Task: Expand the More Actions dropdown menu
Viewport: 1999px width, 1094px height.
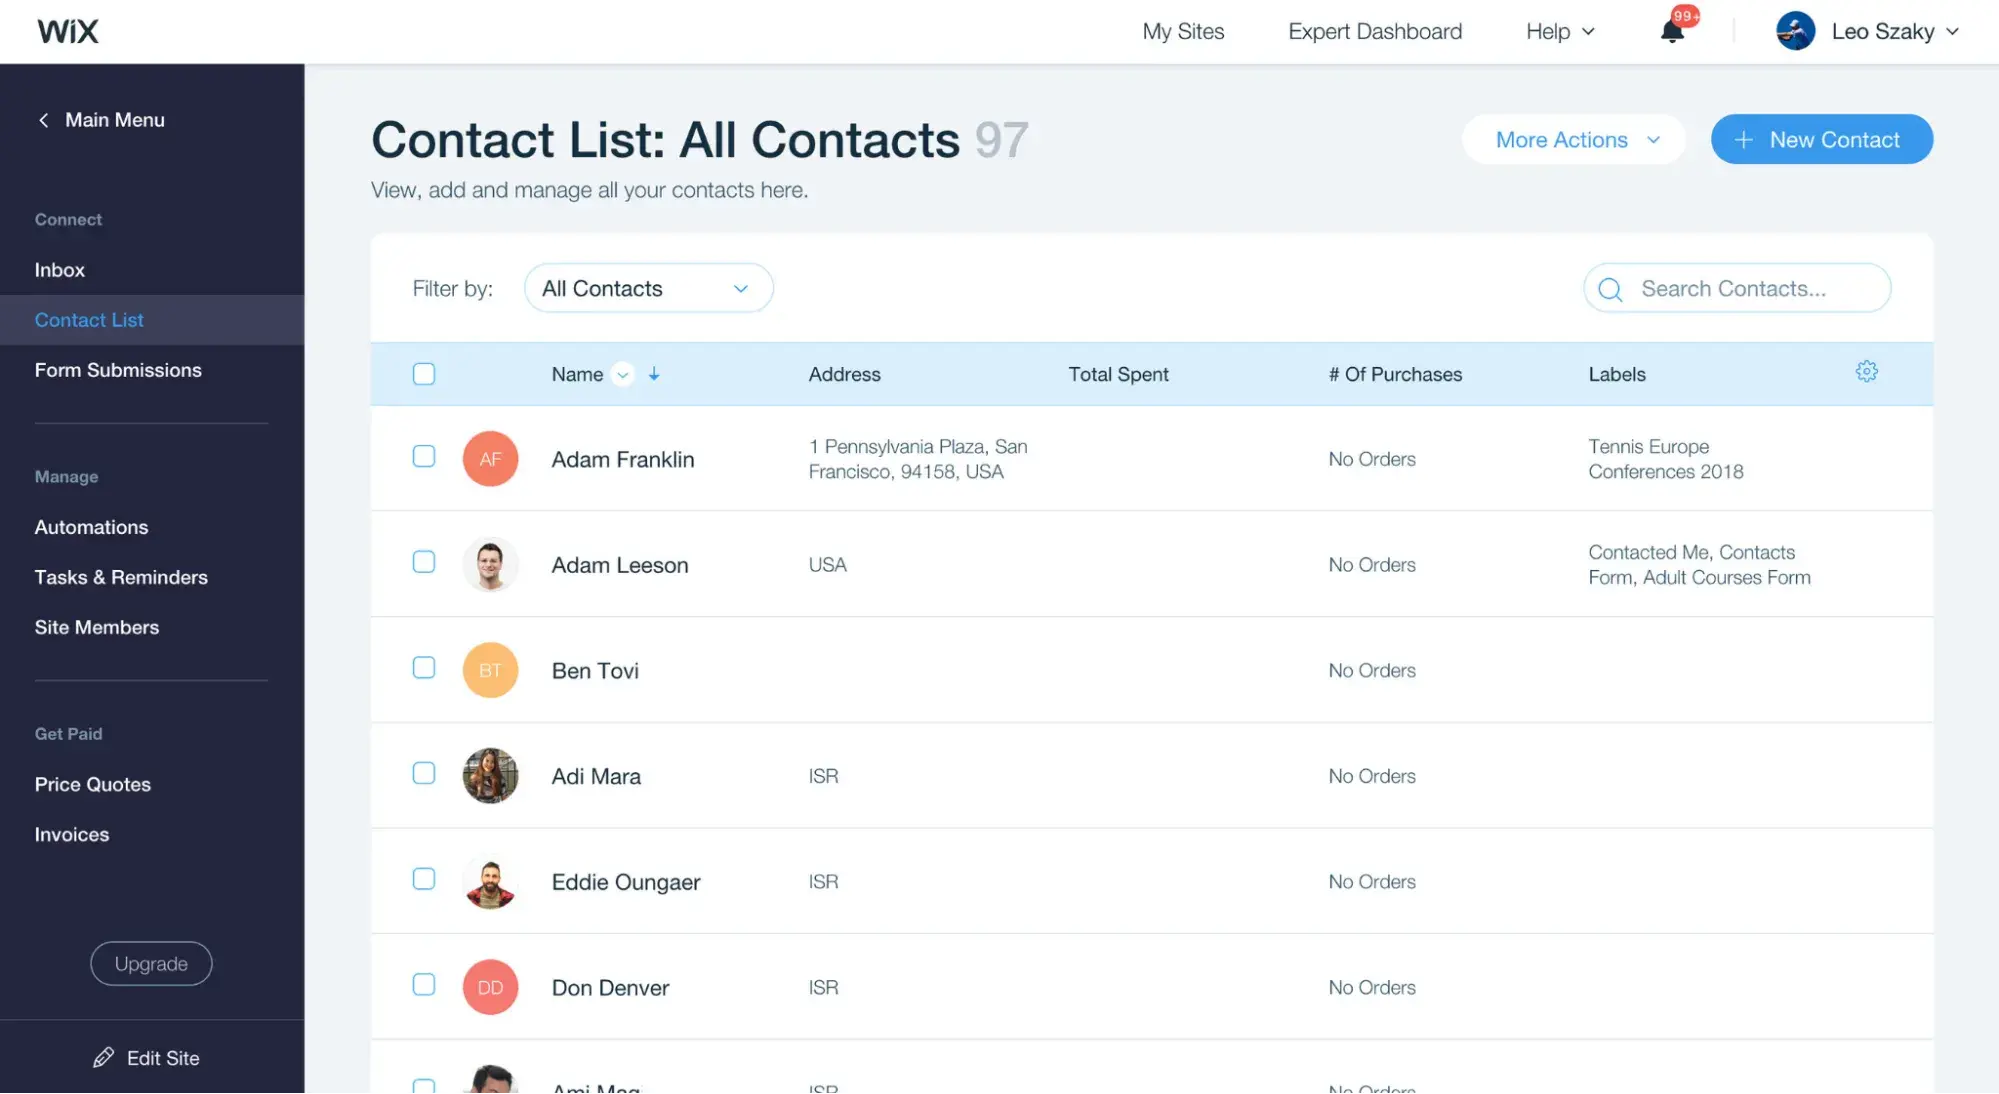Action: tap(1575, 137)
